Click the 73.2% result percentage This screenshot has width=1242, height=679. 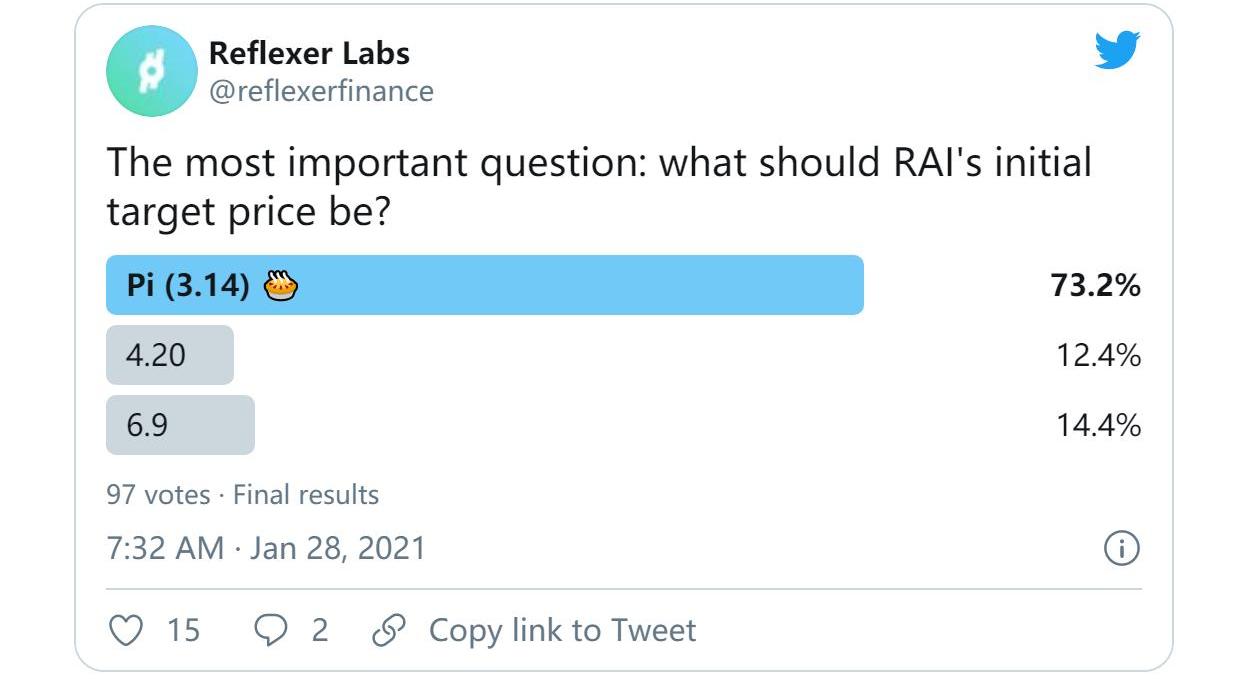(1096, 286)
